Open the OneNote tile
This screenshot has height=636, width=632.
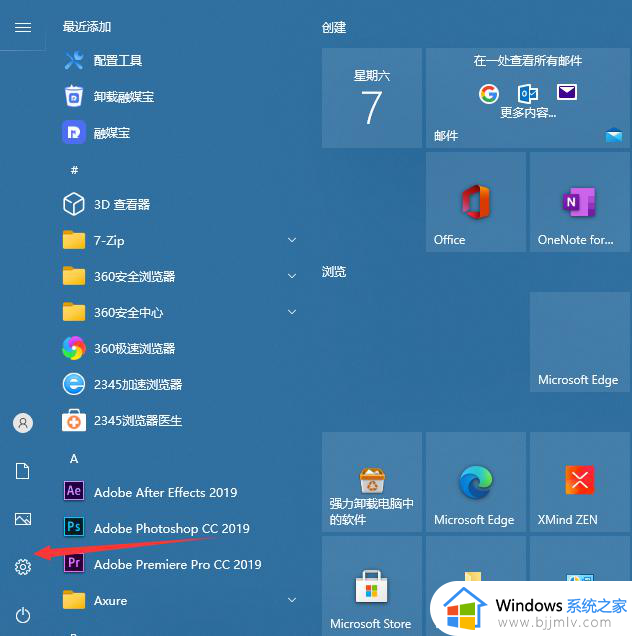click(x=580, y=202)
